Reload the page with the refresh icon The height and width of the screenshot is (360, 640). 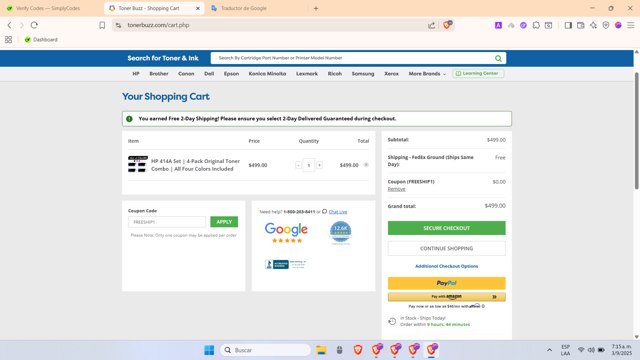click(34, 25)
